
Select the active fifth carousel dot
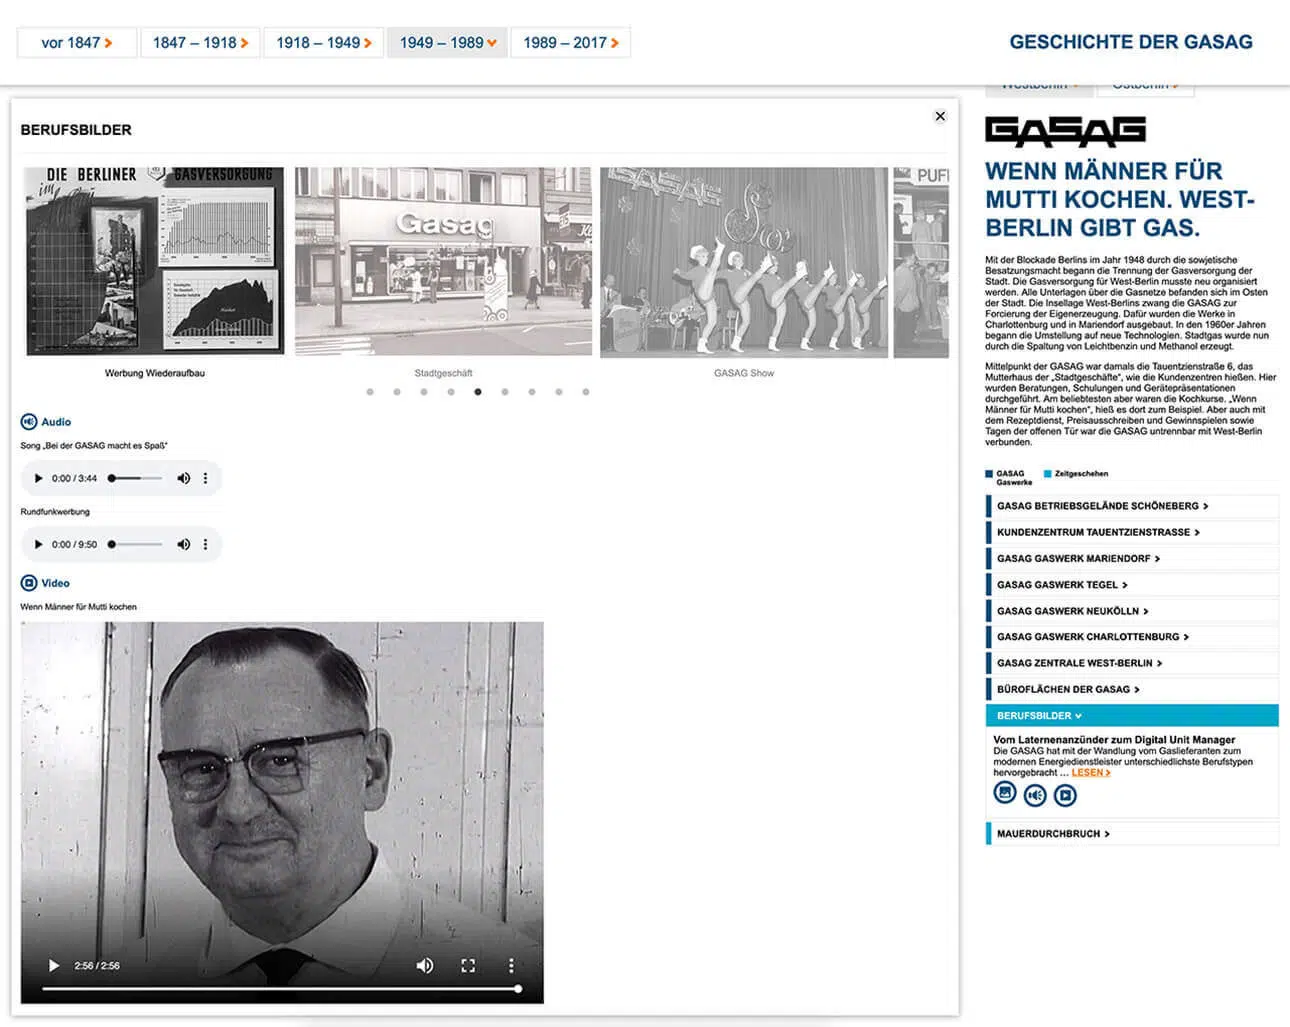coord(478,392)
